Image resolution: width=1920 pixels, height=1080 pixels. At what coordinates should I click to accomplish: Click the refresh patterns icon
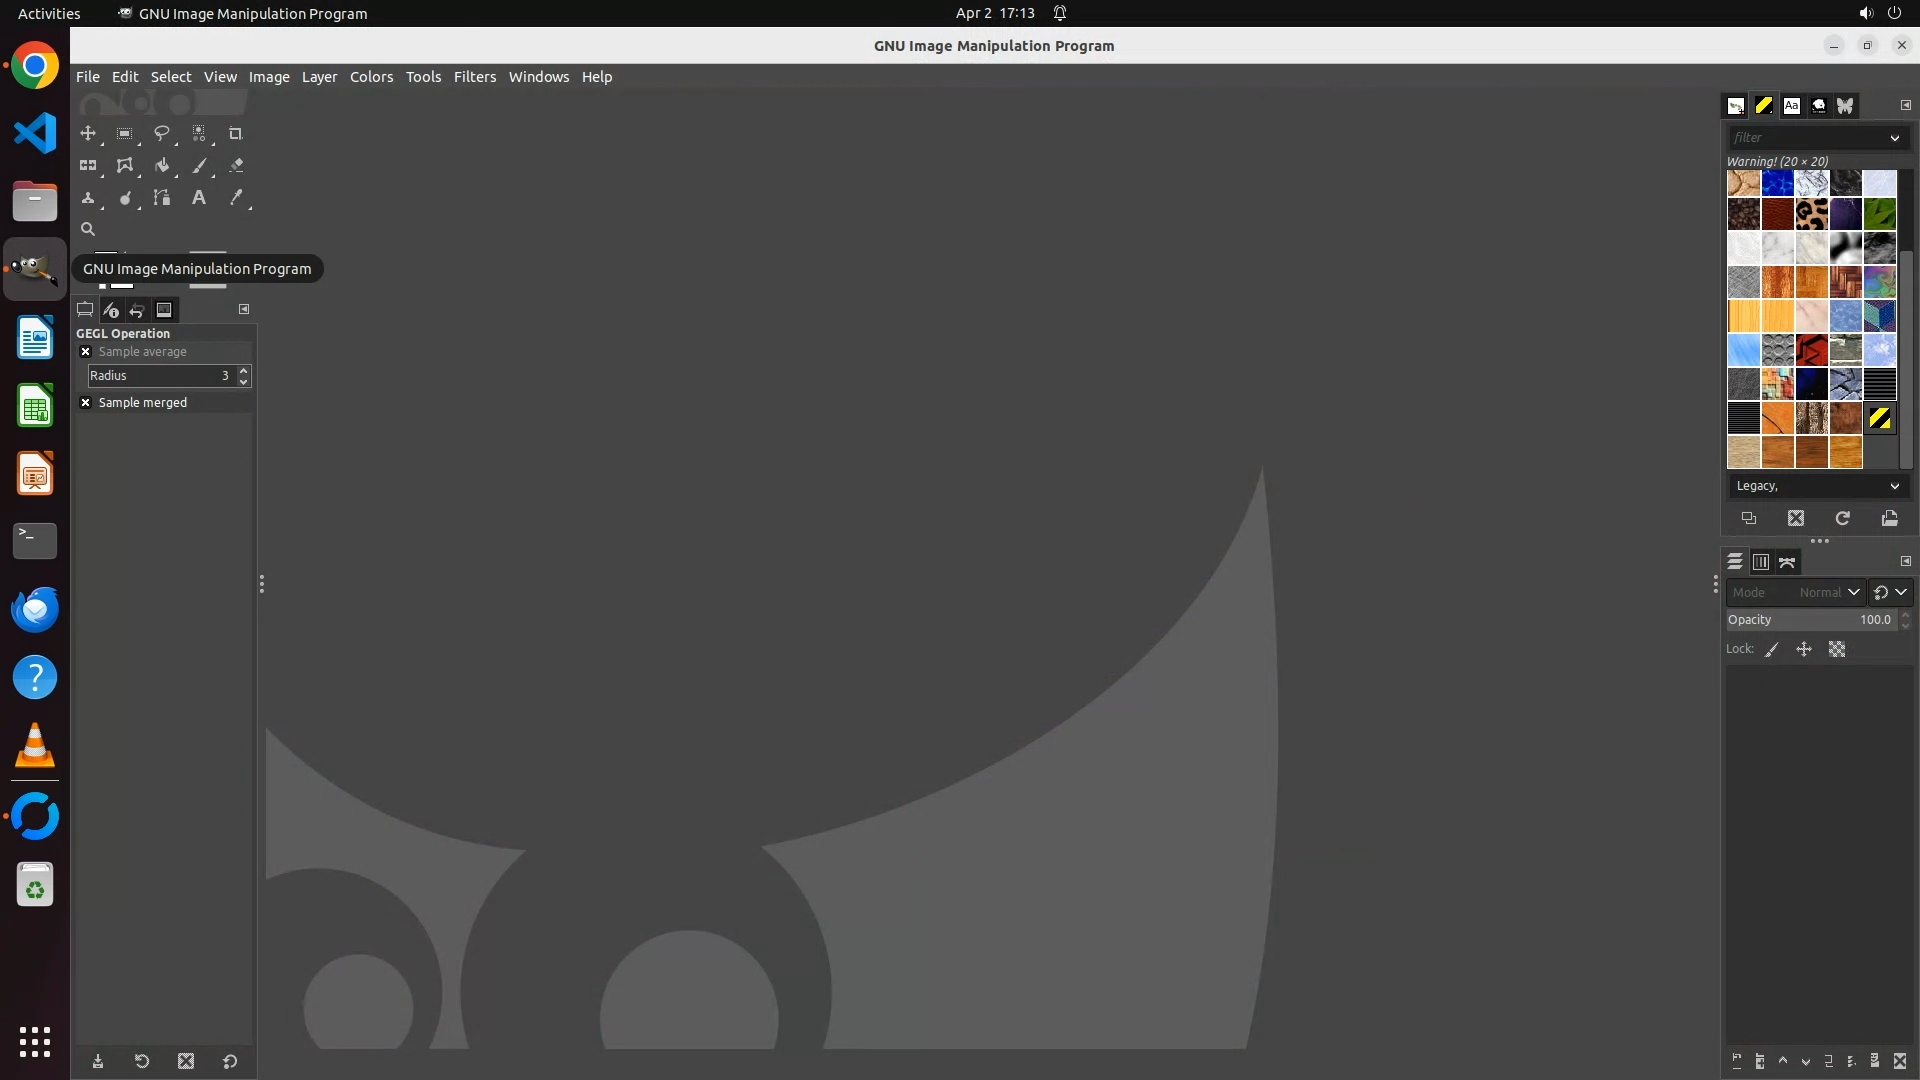click(x=1842, y=518)
